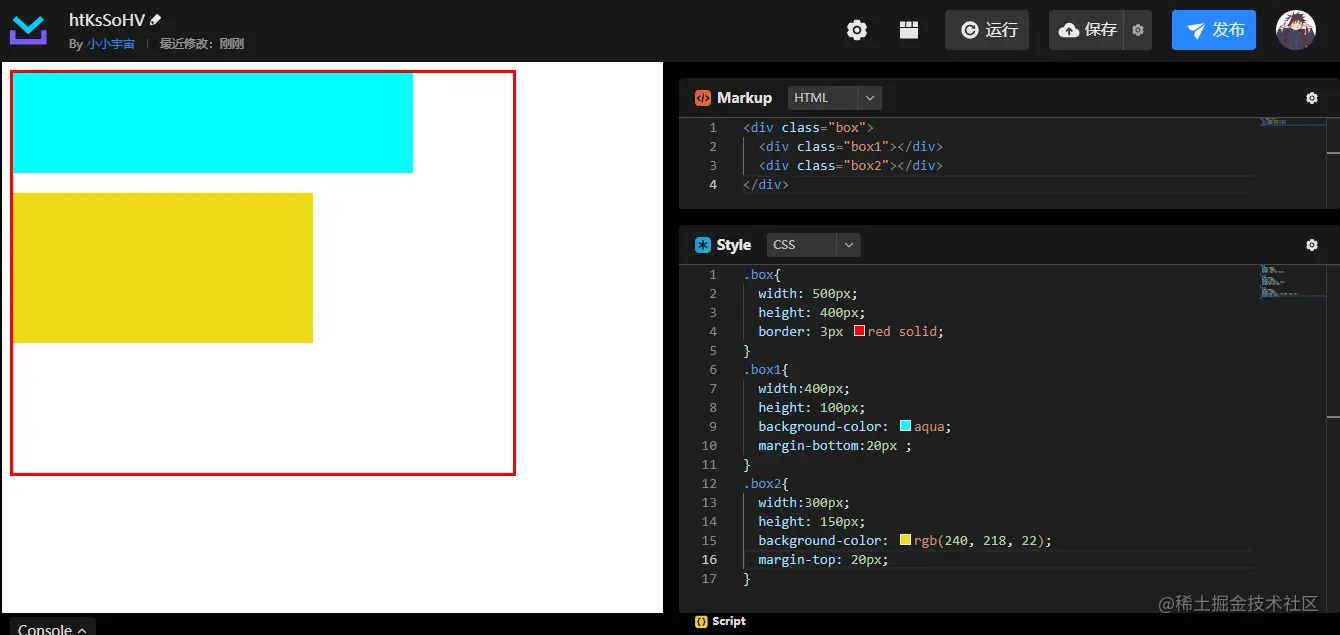Click yellow rgb color swatch in CSS
Image resolution: width=1340 pixels, height=635 pixels.
point(905,540)
